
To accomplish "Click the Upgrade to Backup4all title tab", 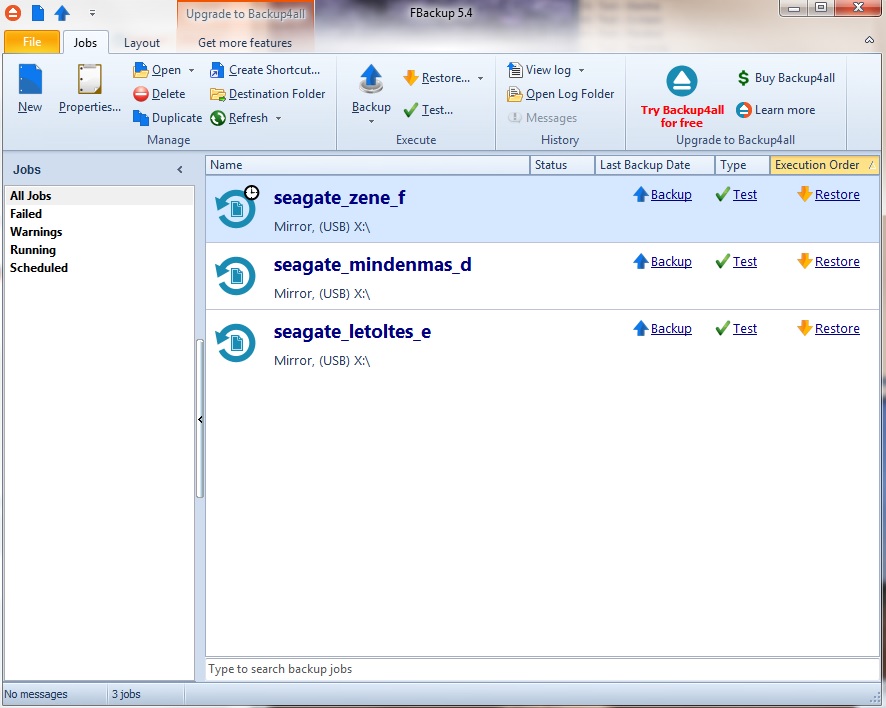I will point(245,14).
